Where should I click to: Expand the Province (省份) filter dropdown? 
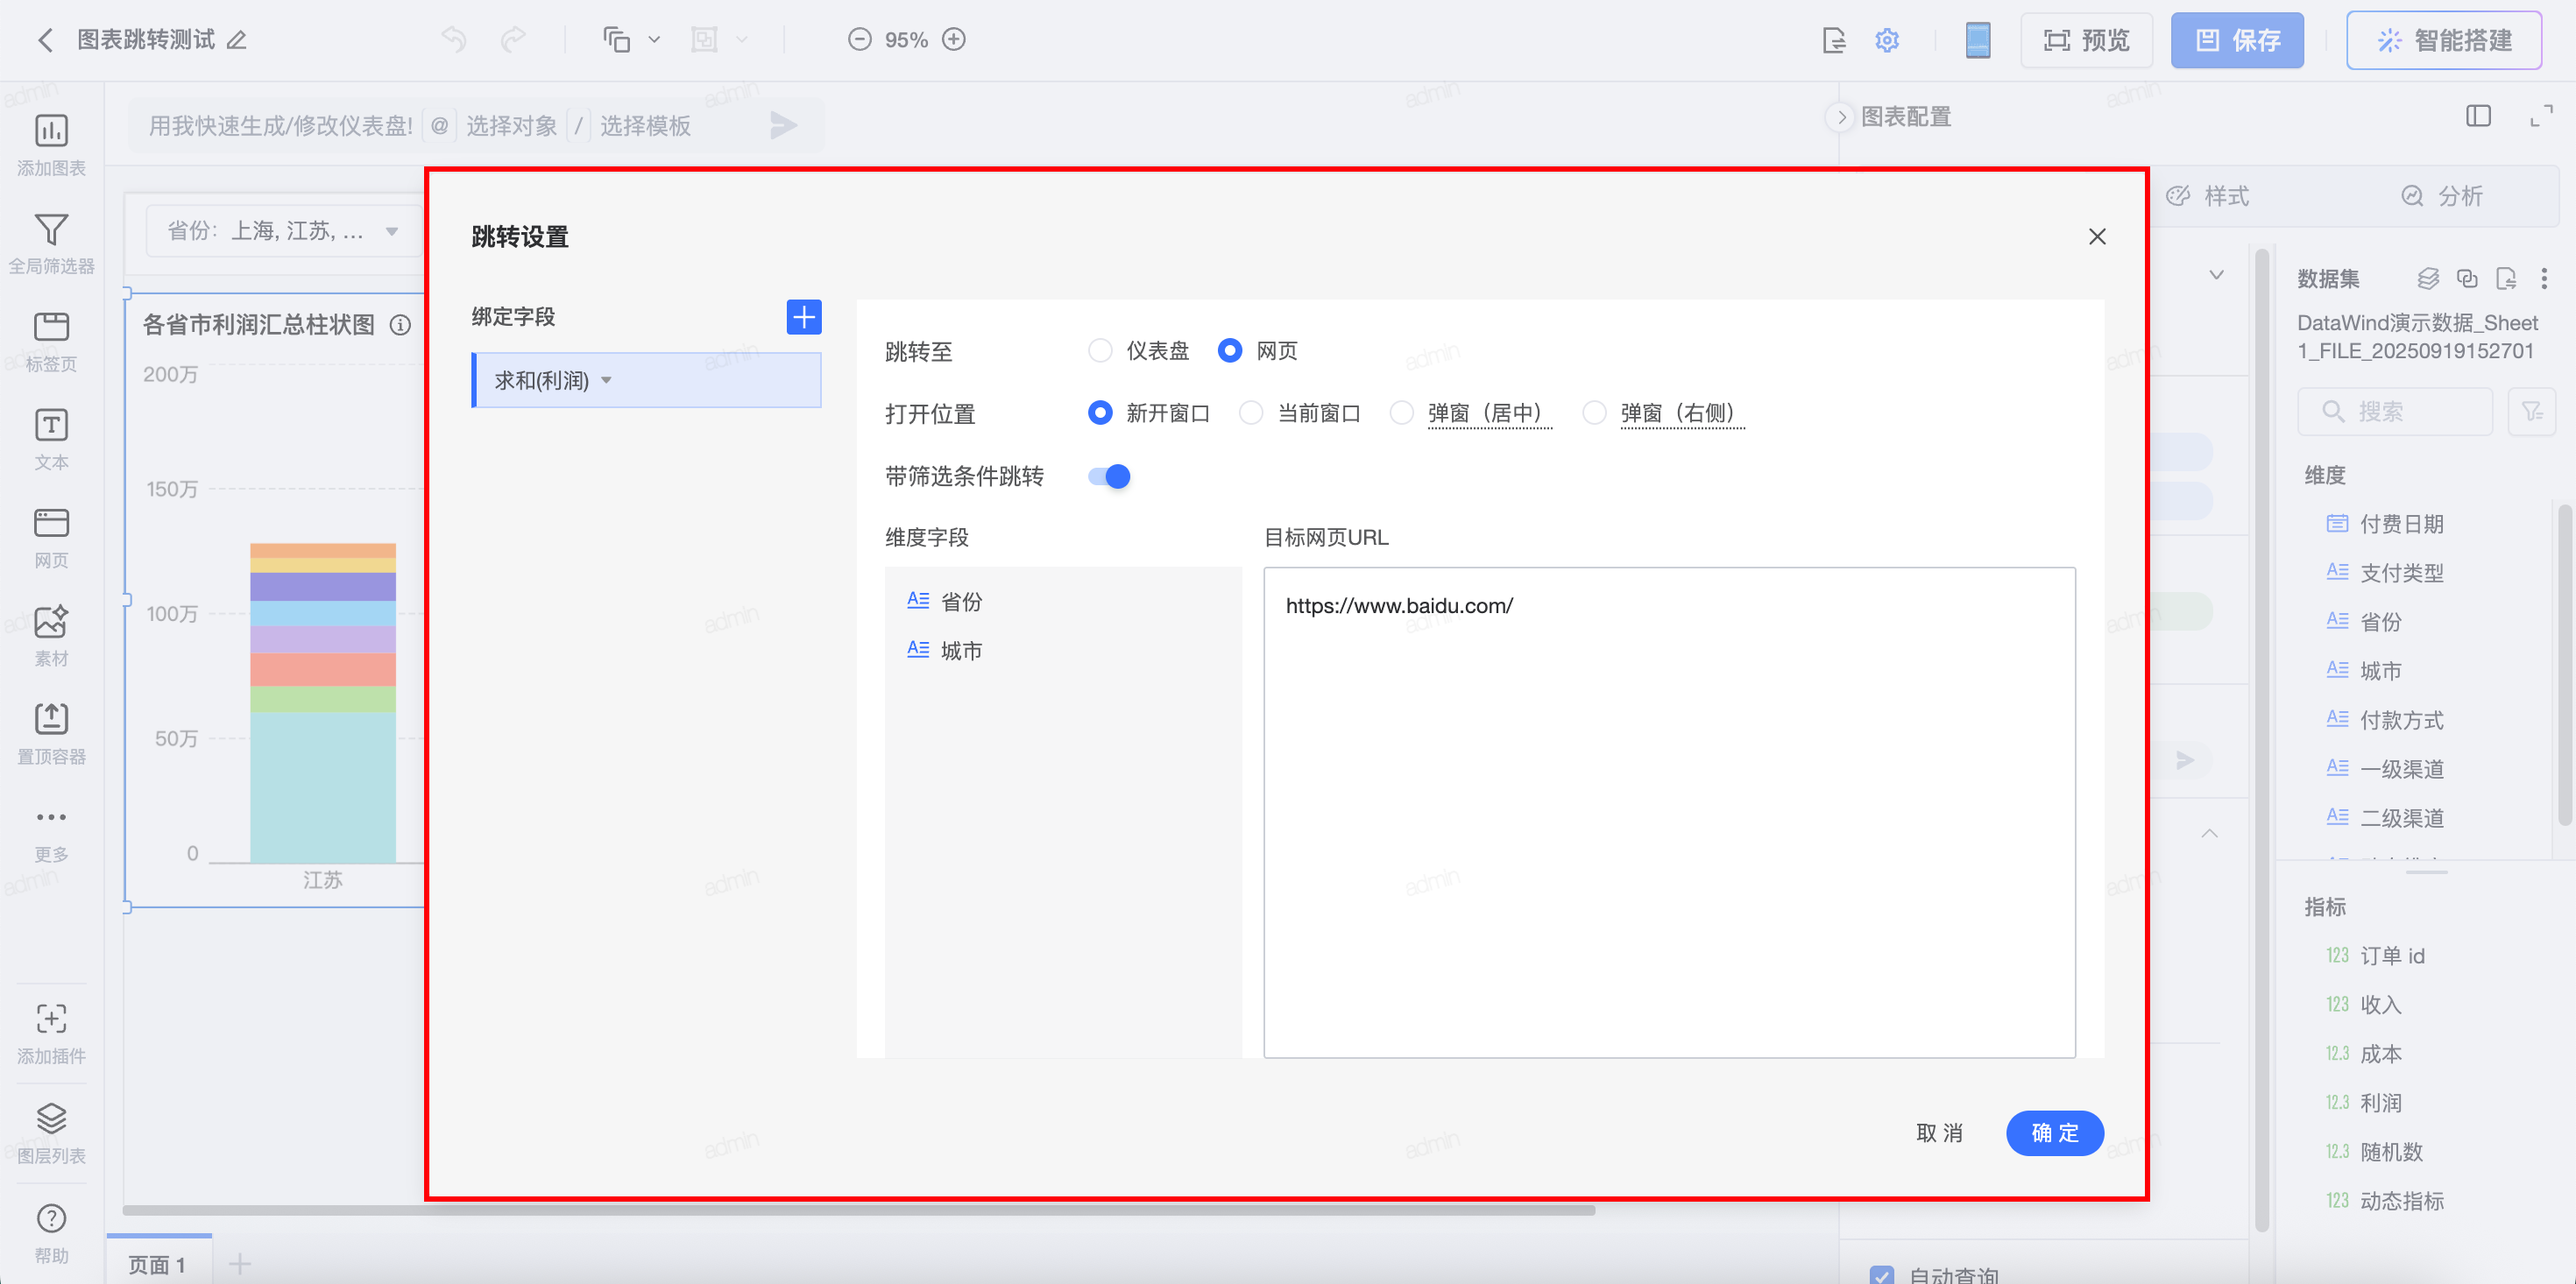392,231
